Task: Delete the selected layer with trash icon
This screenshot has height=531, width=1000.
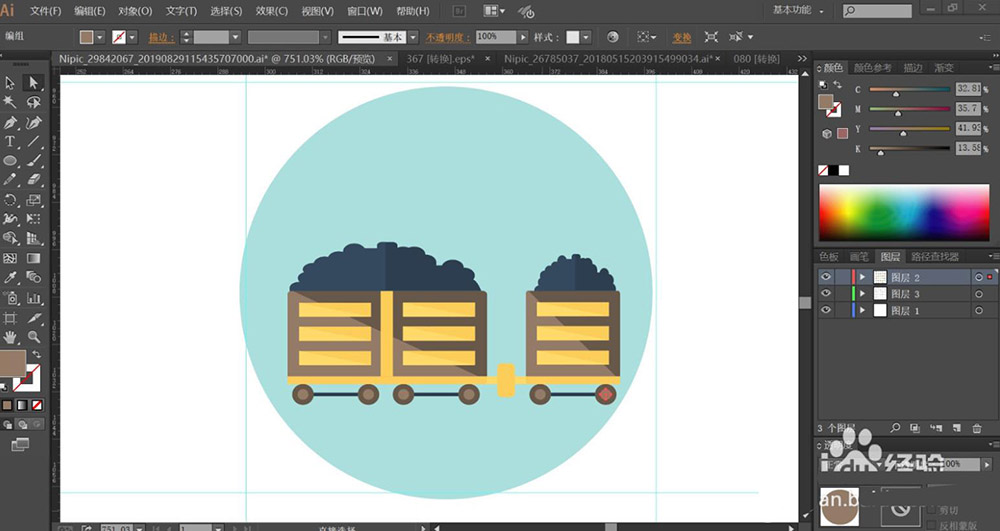Action: (x=976, y=428)
